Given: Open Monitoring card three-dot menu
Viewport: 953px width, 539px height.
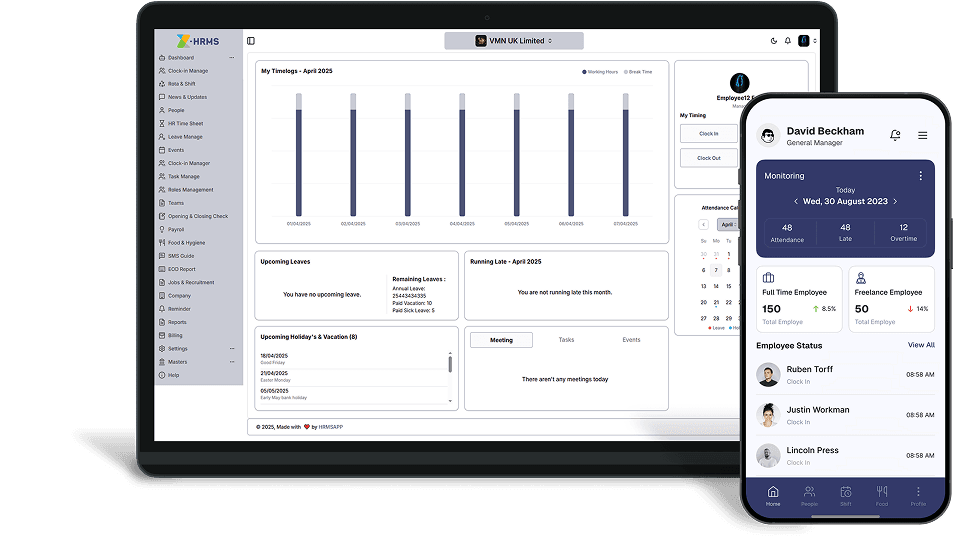Looking at the screenshot, I should 920,176.
